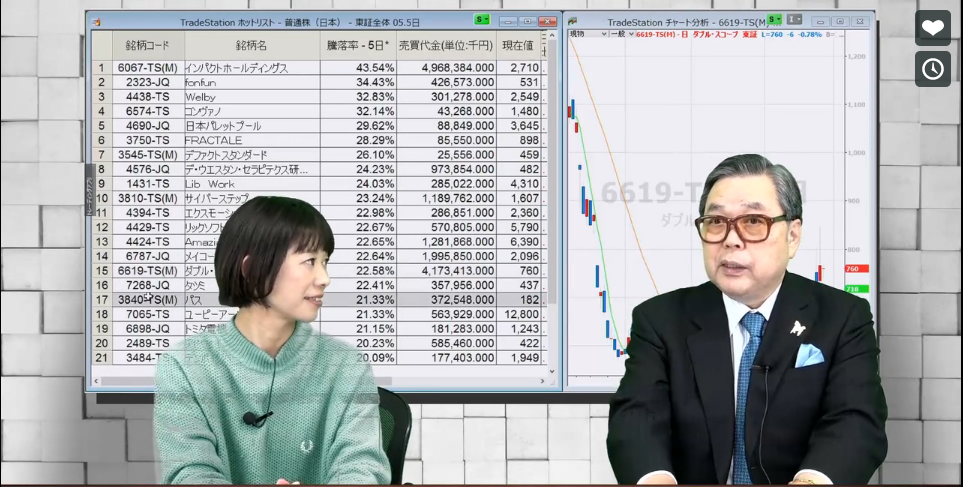Click the hot list window's title bar app icon

tap(96, 22)
